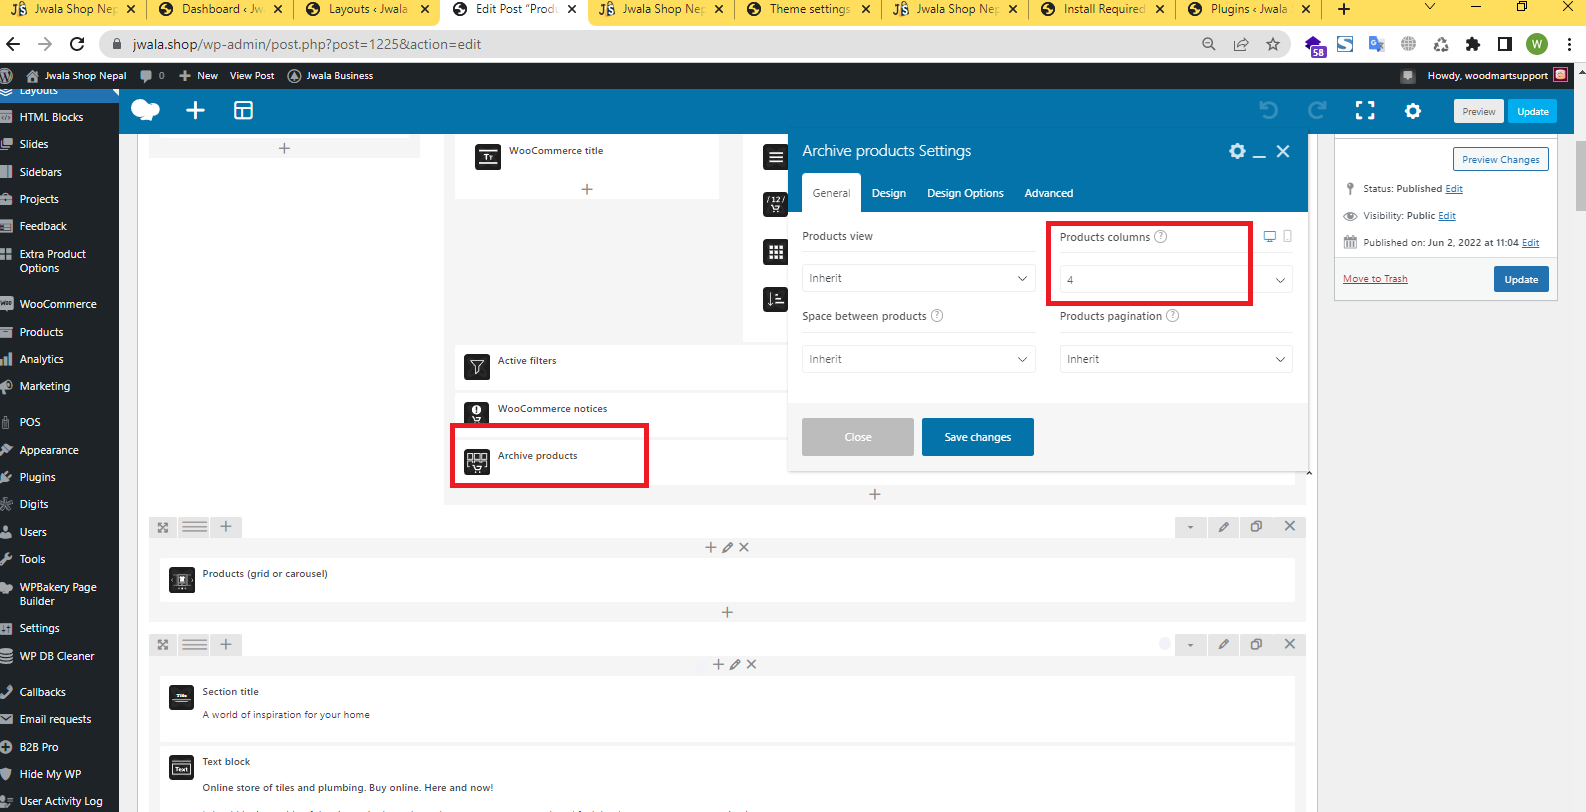Screen dimensions: 1586x812
Task: Open the Products view dropdown
Action: [x=918, y=278]
